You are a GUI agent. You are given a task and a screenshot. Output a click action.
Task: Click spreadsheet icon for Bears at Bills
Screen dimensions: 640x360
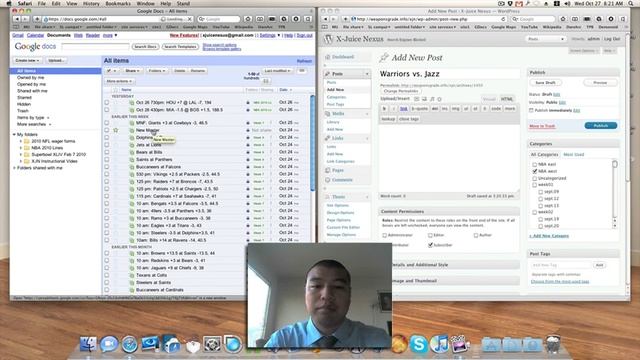(131, 152)
